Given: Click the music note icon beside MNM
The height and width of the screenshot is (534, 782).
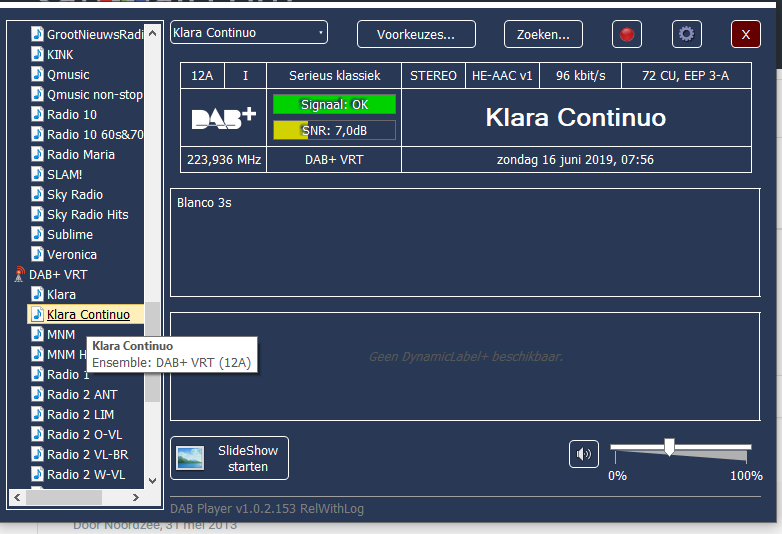Looking at the screenshot, I should coord(37,334).
